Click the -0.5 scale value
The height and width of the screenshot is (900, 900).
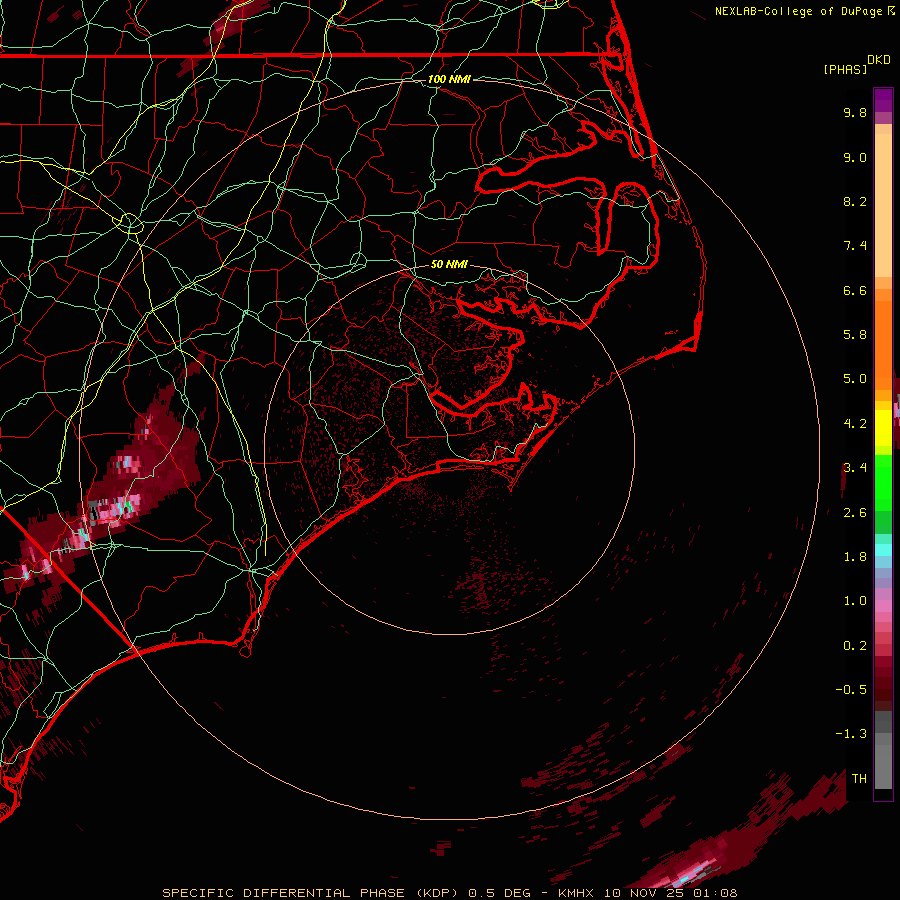[851, 690]
